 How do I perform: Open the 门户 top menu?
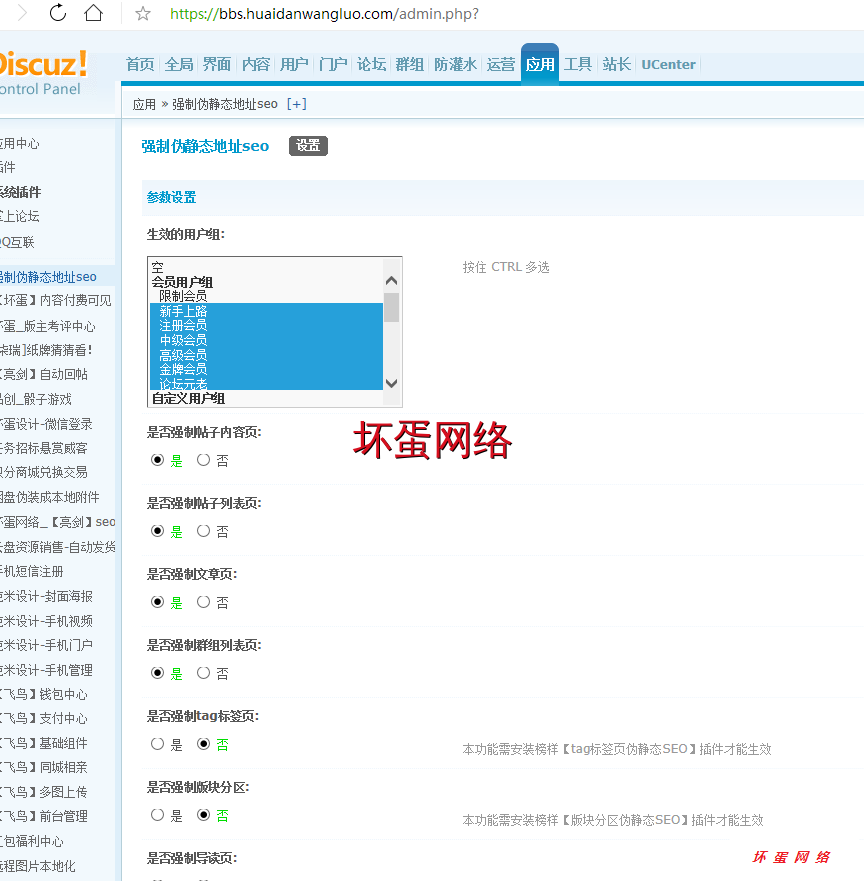click(x=333, y=65)
